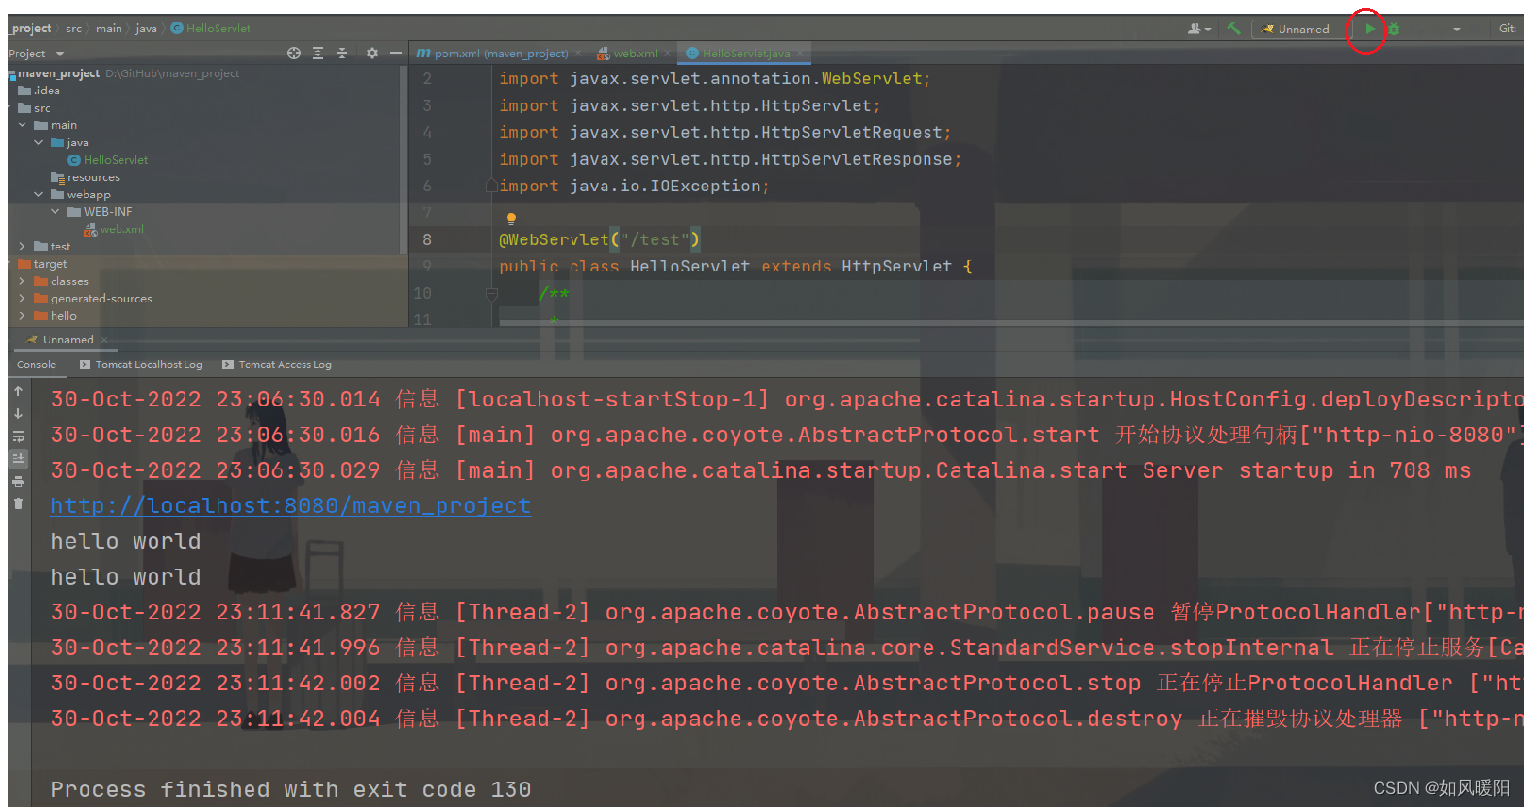Click the up arrow console icon

[18, 391]
